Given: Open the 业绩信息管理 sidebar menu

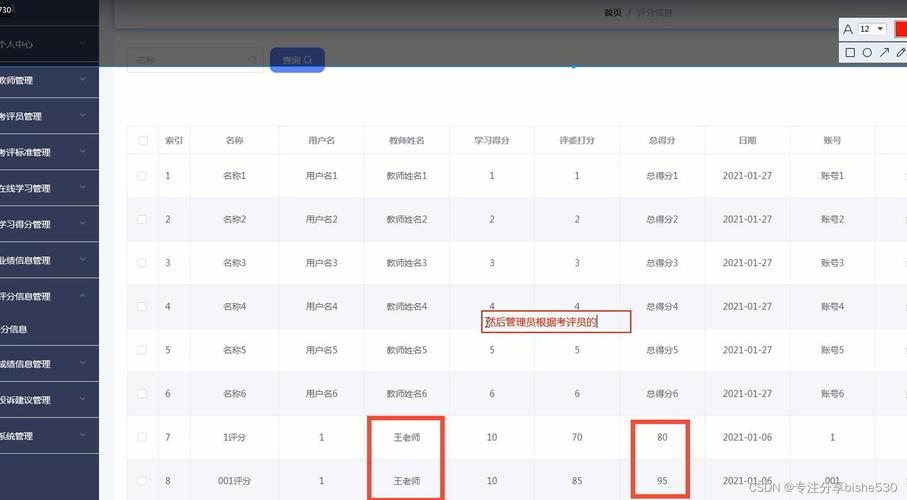Looking at the screenshot, I should 49,260.
